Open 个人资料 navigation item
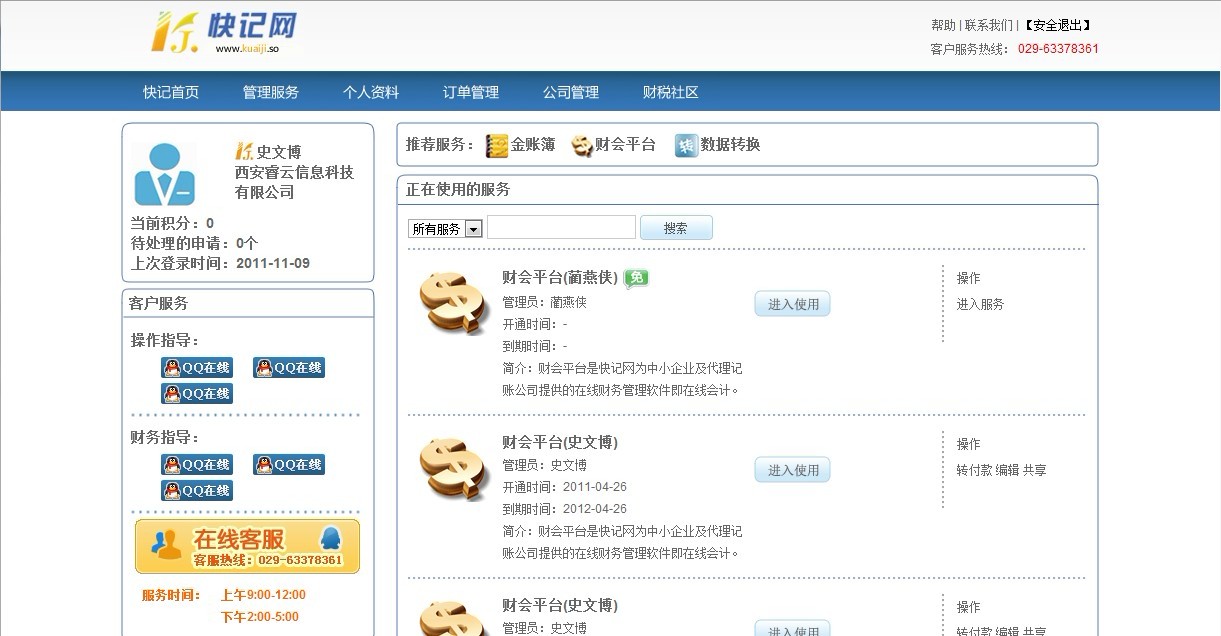This screenshot has width=1221, height=636. coord(371,92)
